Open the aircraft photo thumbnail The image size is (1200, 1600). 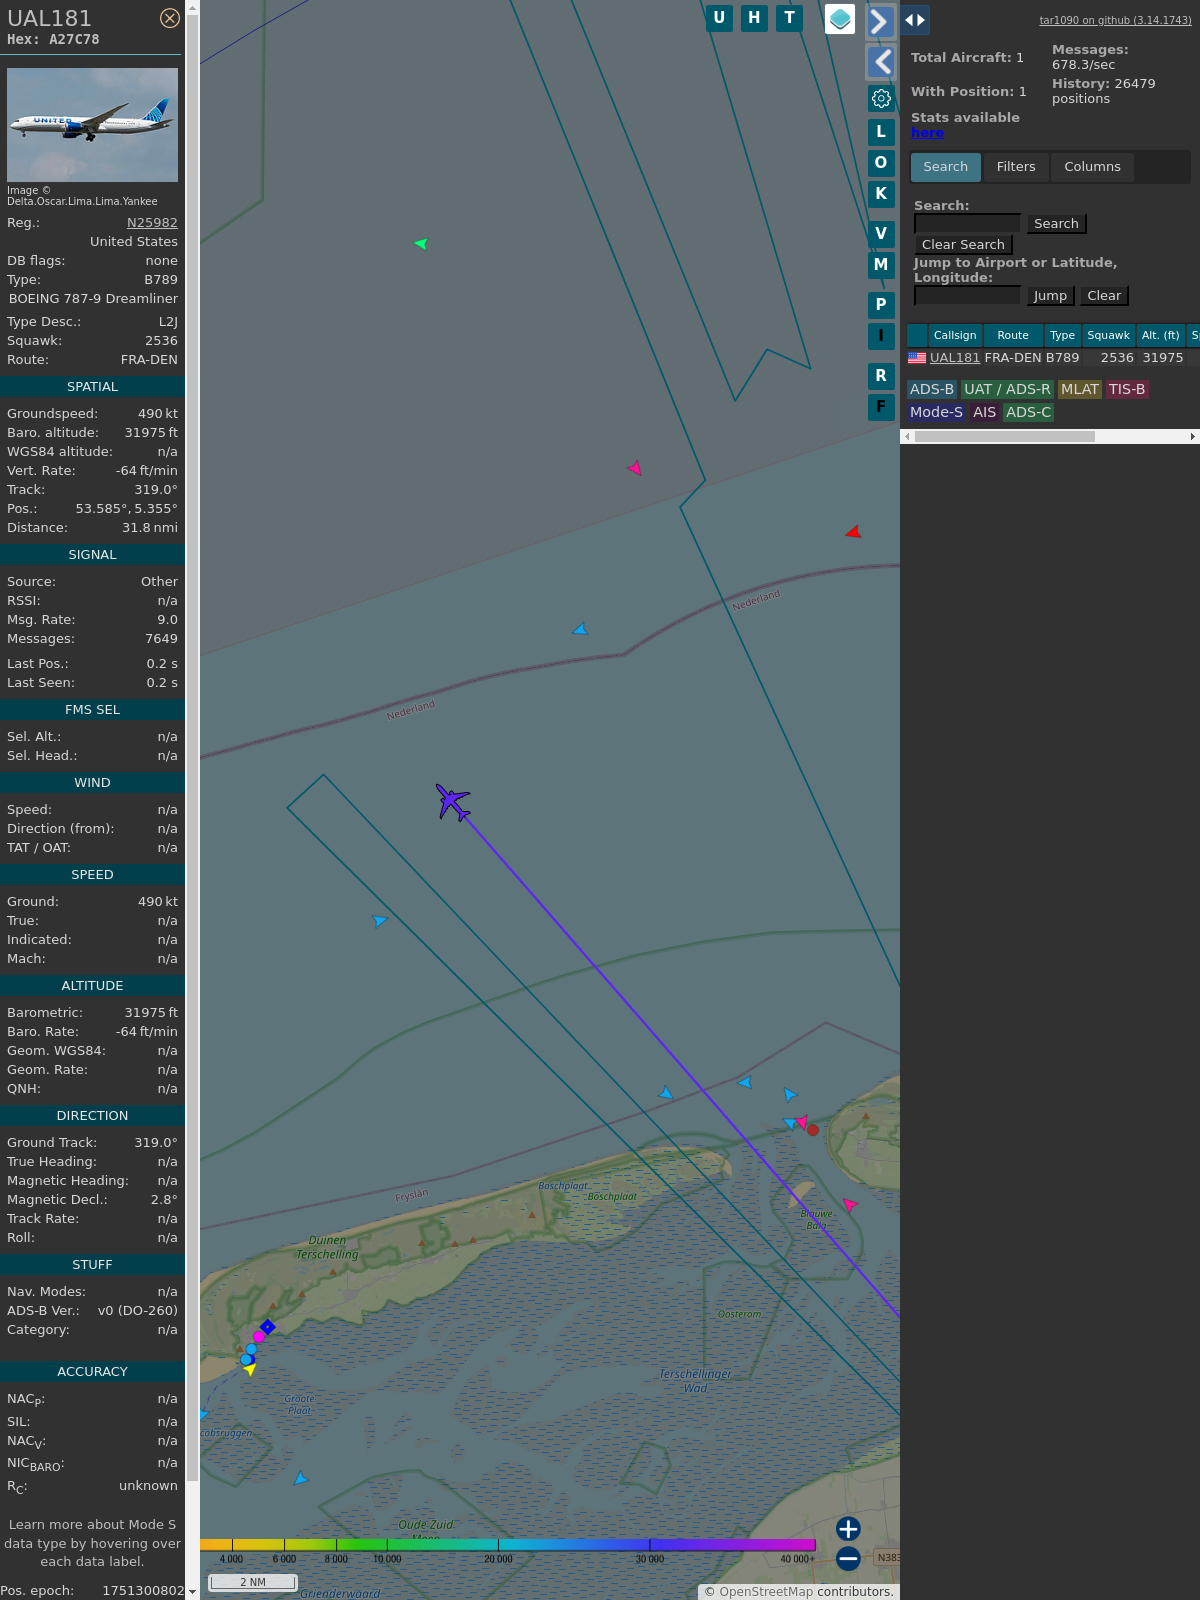click(x=92, y=125)
